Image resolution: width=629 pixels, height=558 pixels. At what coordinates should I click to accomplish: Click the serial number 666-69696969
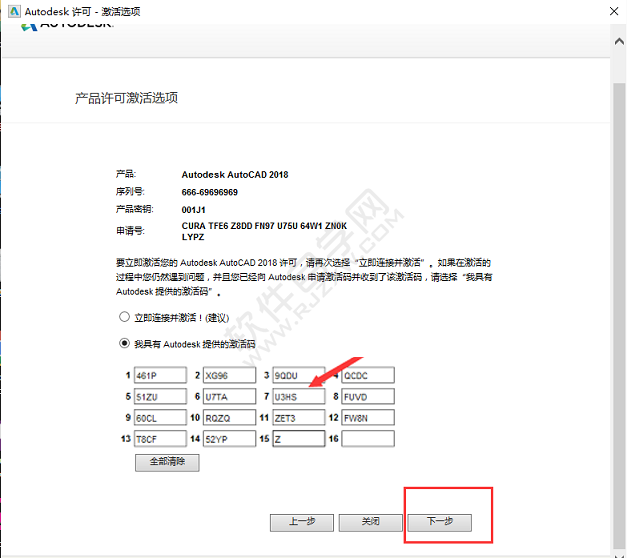point(209,192)
